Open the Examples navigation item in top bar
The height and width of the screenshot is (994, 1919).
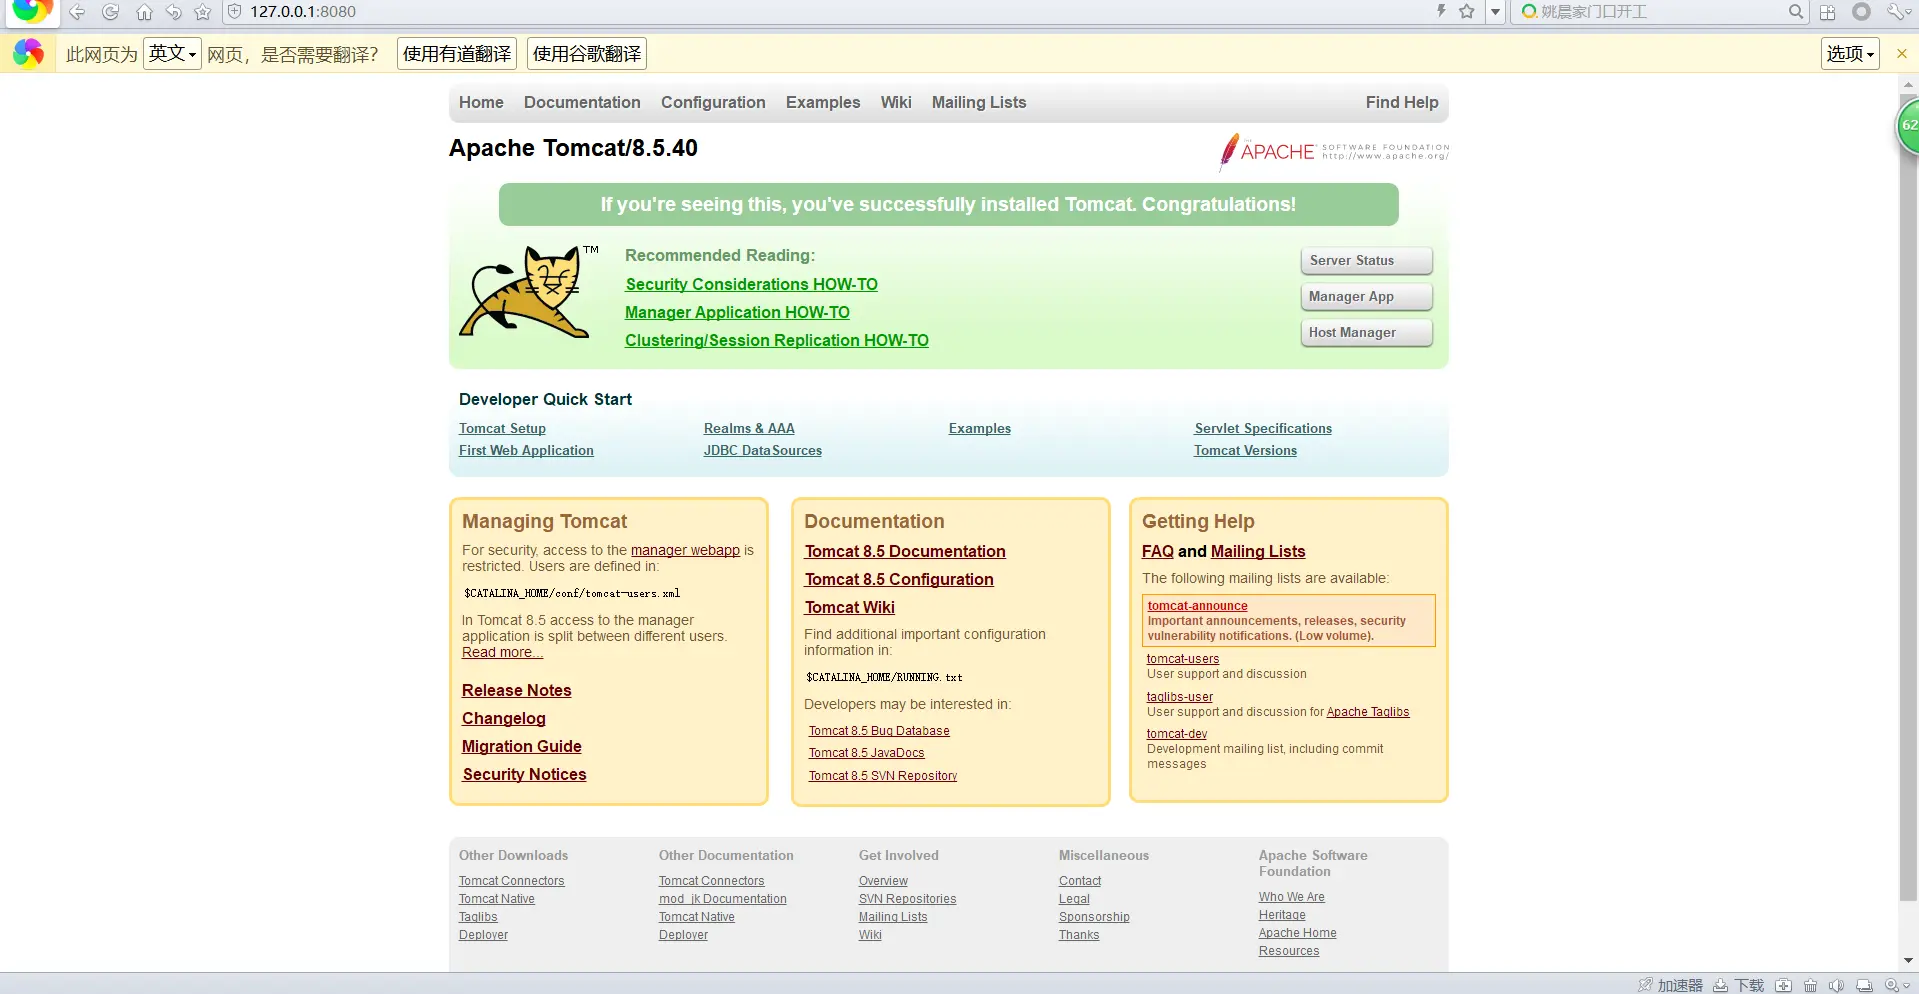coord(823,102)
